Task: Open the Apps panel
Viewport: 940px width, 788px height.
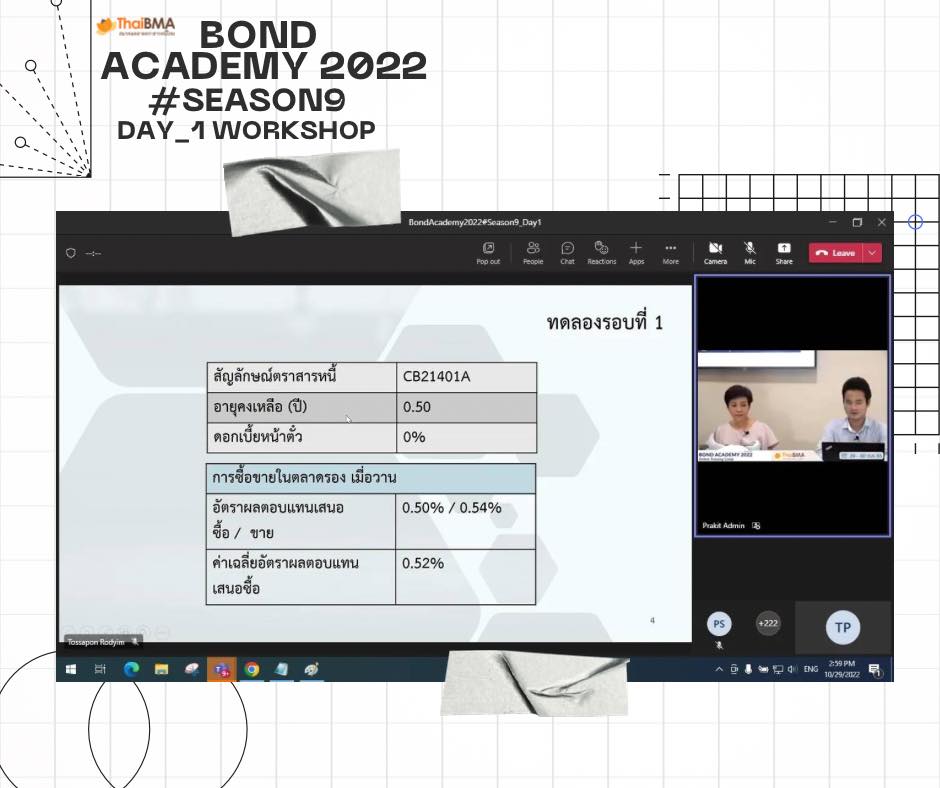Action: [636, 252]
